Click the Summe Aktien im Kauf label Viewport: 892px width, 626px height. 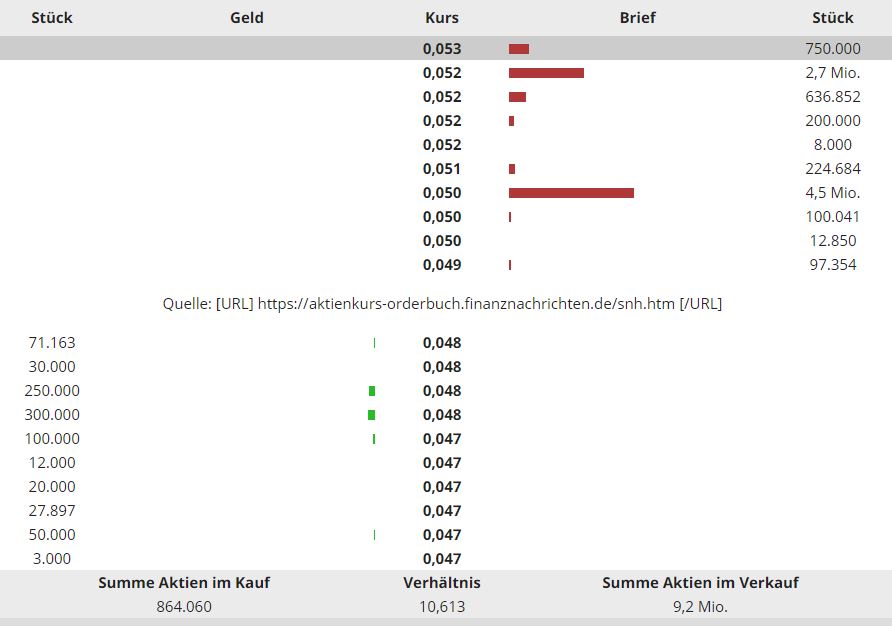pyautogui.click(x=184, y=582)
